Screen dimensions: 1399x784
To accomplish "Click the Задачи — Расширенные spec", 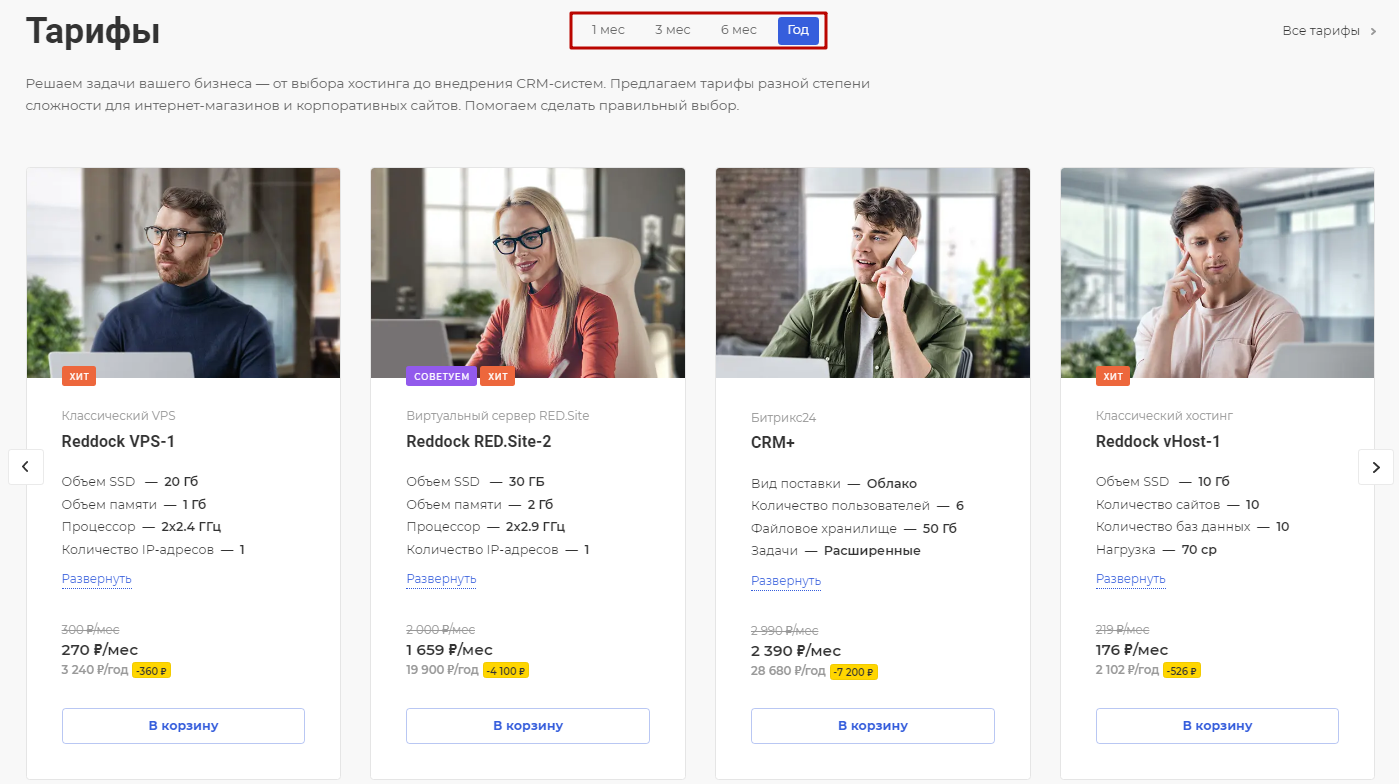I will 836,551.
